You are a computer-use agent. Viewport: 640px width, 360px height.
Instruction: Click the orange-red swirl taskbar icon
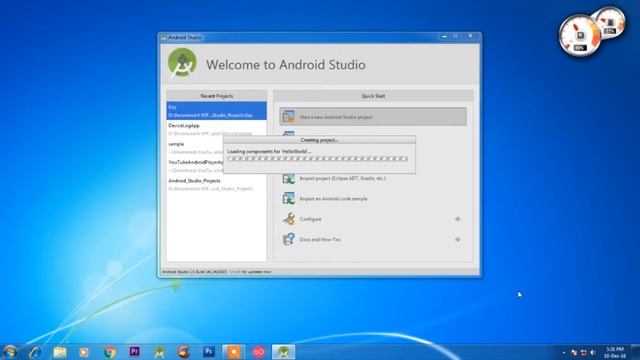pos(184,352)
